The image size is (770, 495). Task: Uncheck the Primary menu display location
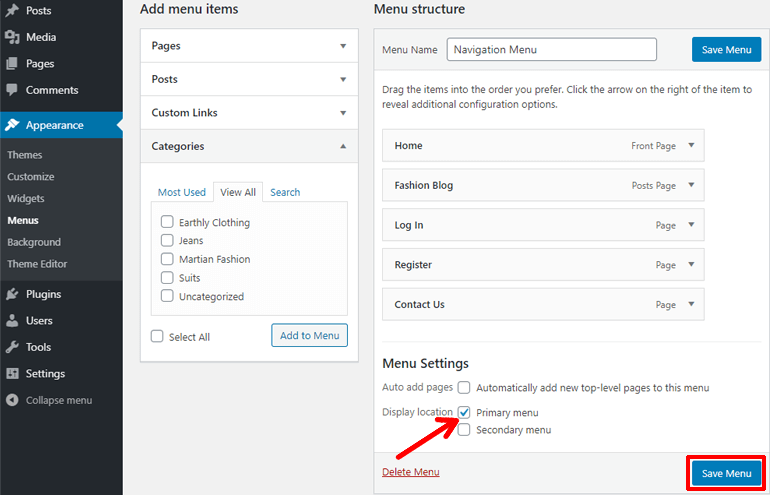[464, 412]
